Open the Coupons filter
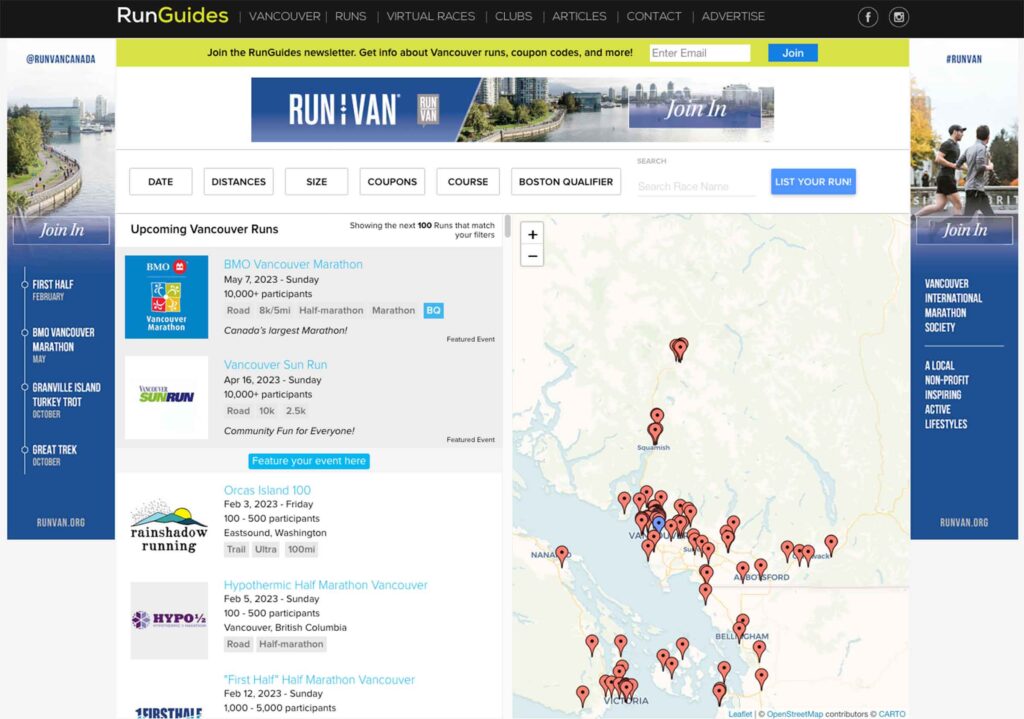The width and height of the screenshot is (1024, 719). point(392,182)
